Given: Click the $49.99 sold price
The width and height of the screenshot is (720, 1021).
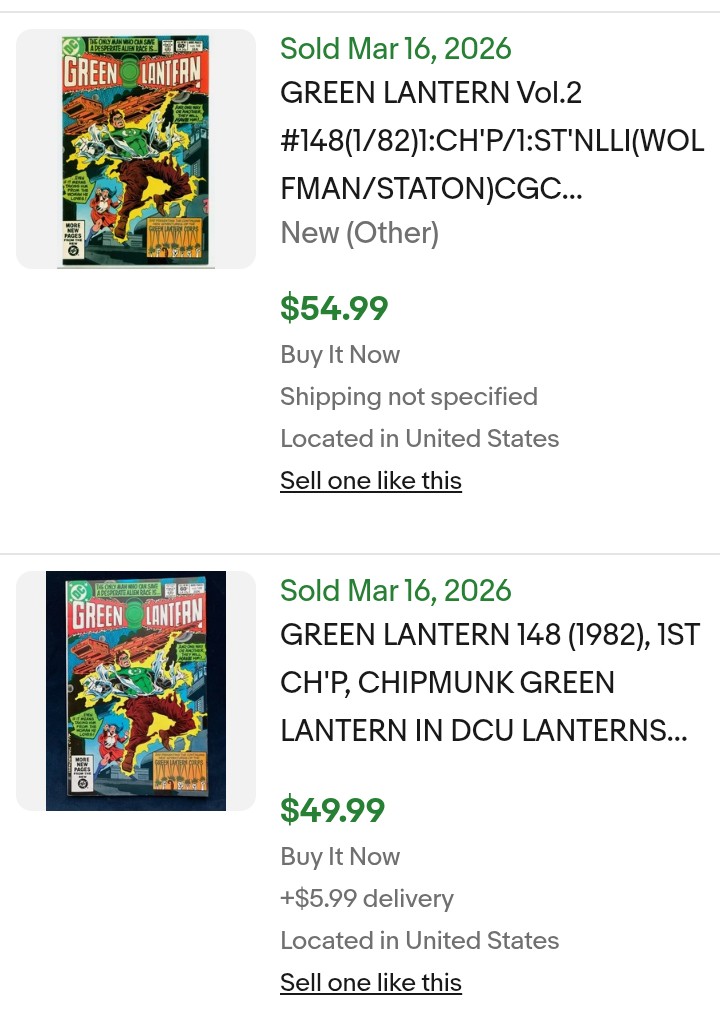Looking at the screenshot, I should tap(332, 810).
